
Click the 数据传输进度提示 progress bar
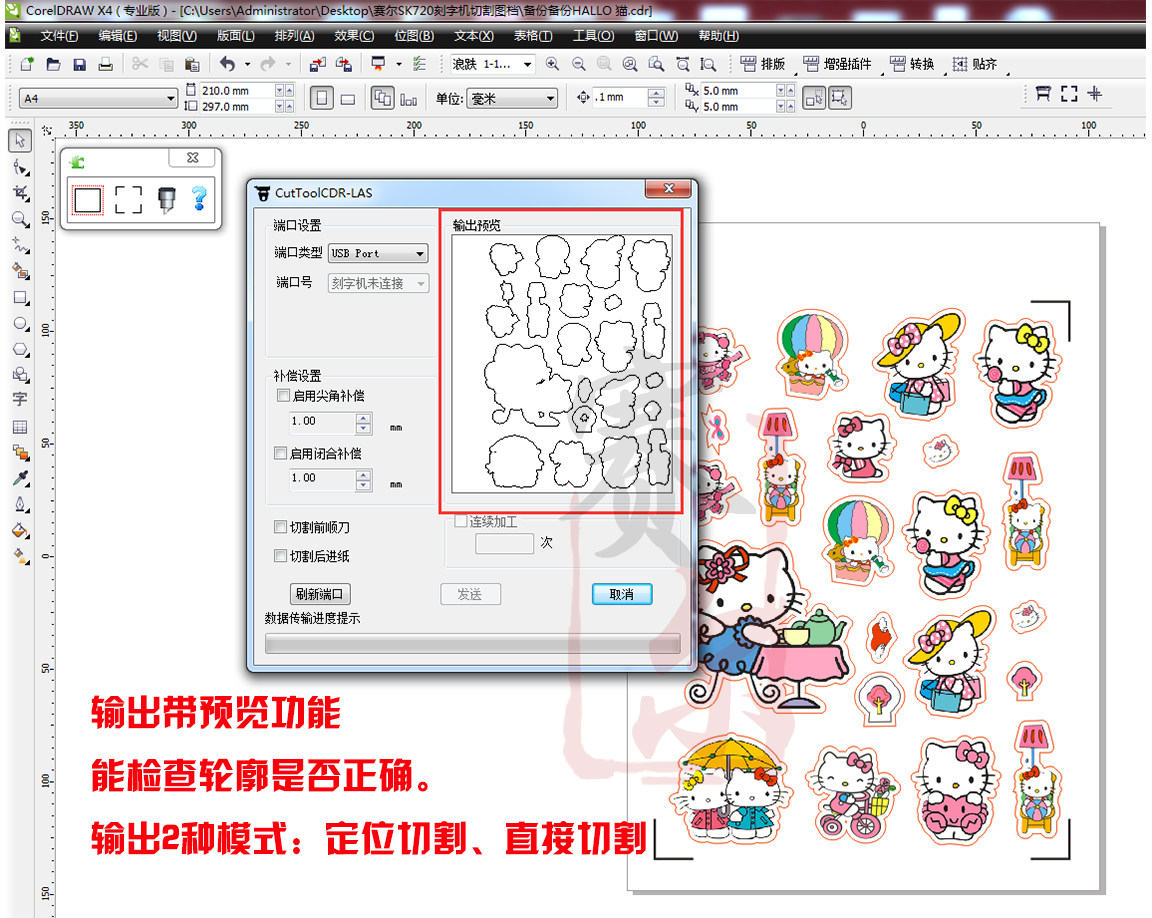click(472, 644)
